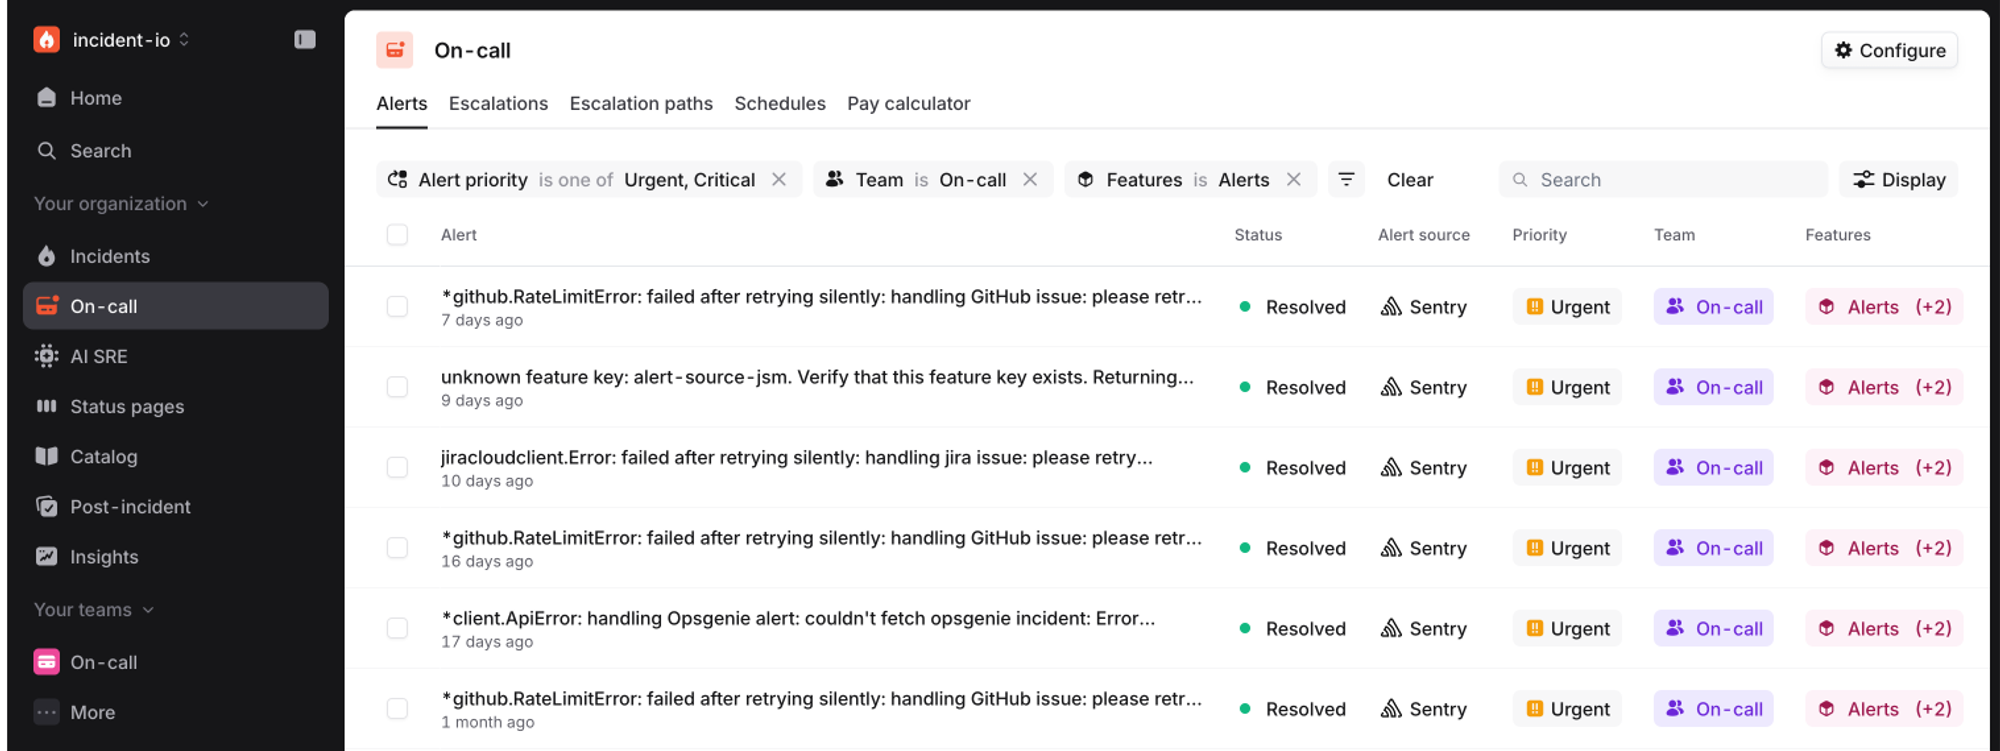Check the alert from 7 days ago

(x=397, y=306)
